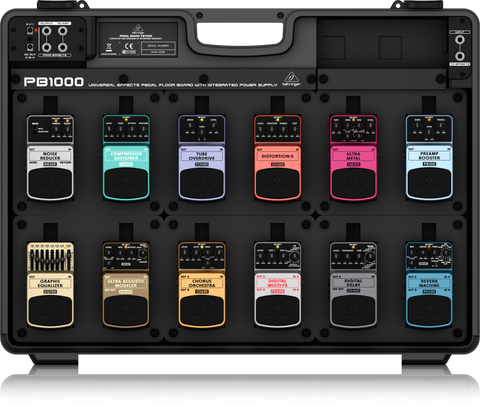Click the carrying handle cutout
The height and width of the screenshot is (408, 480).
point(240,34)
